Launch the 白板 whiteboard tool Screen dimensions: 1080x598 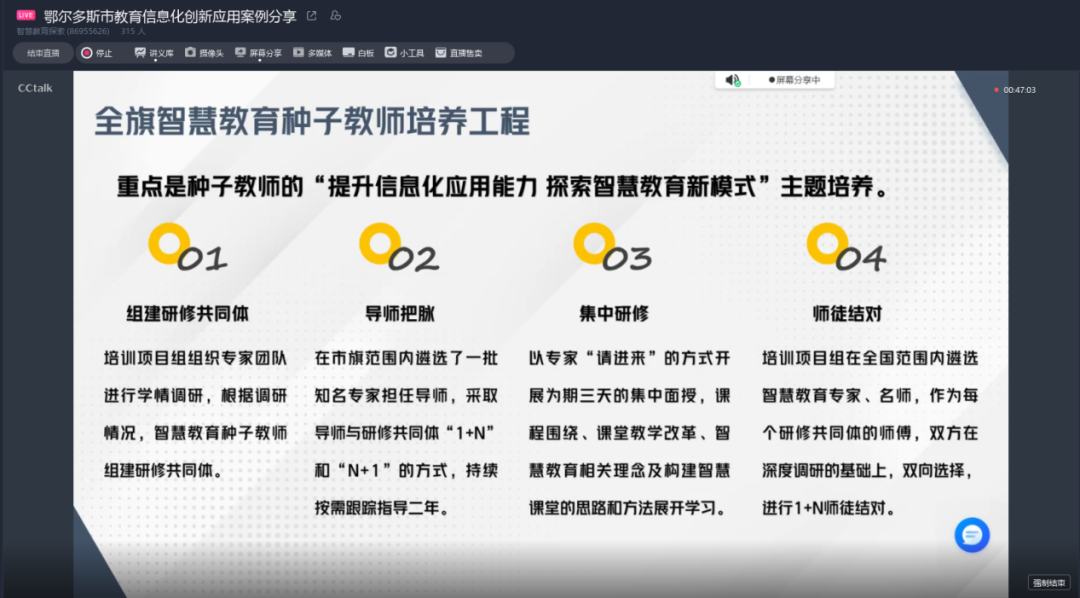click(358, 53)
